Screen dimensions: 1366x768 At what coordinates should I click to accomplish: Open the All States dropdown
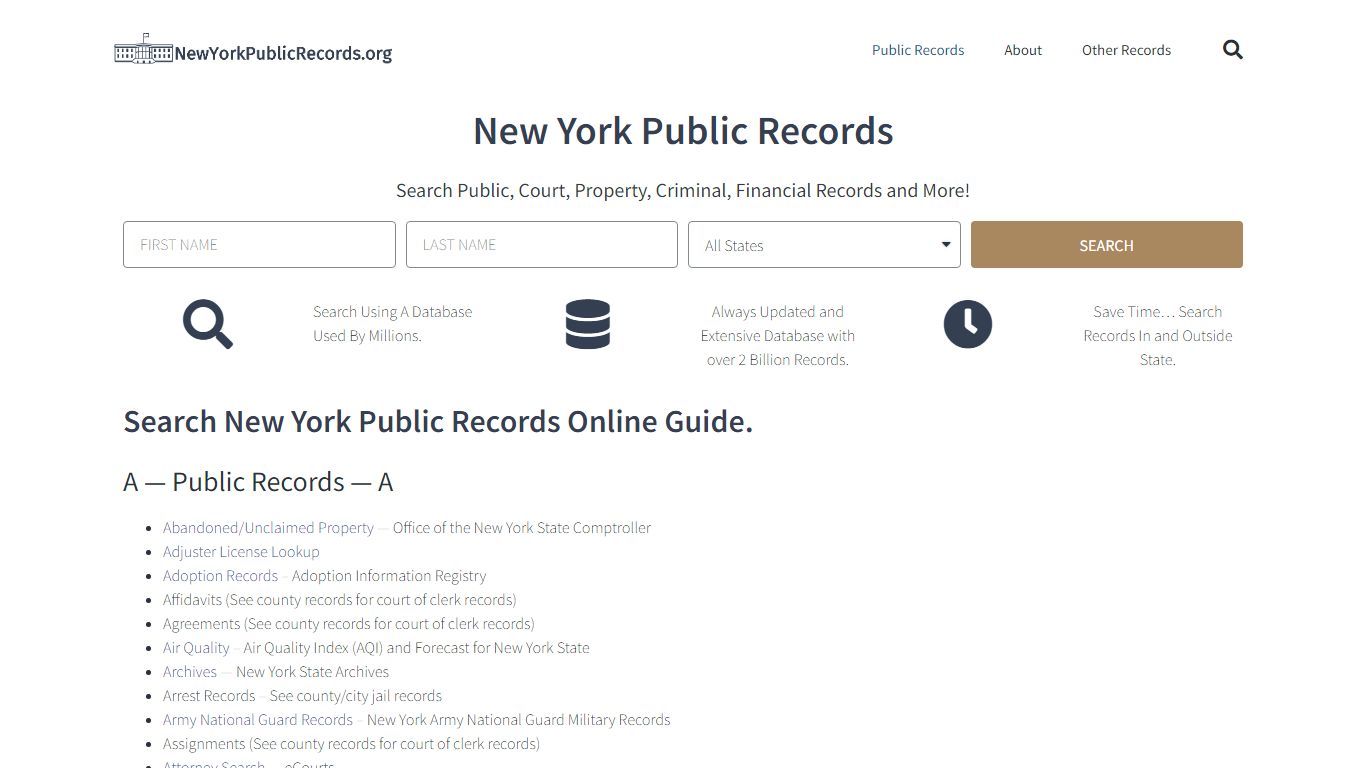click(x=823, y=244)
